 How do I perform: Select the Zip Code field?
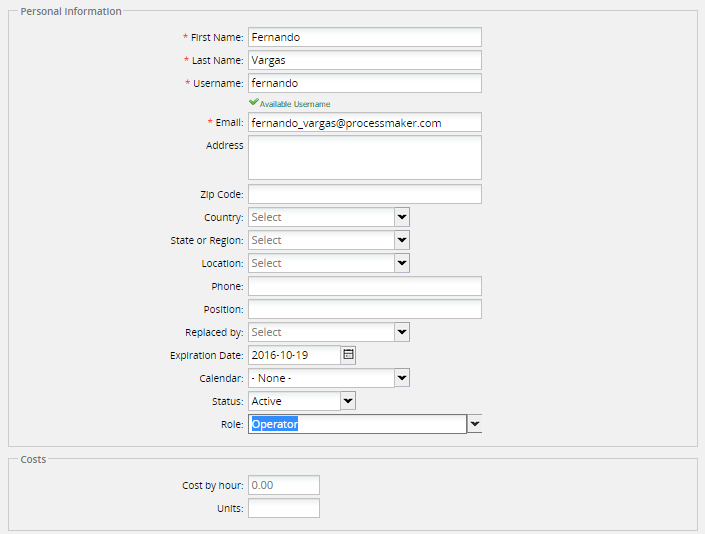(x=364, y=194)
